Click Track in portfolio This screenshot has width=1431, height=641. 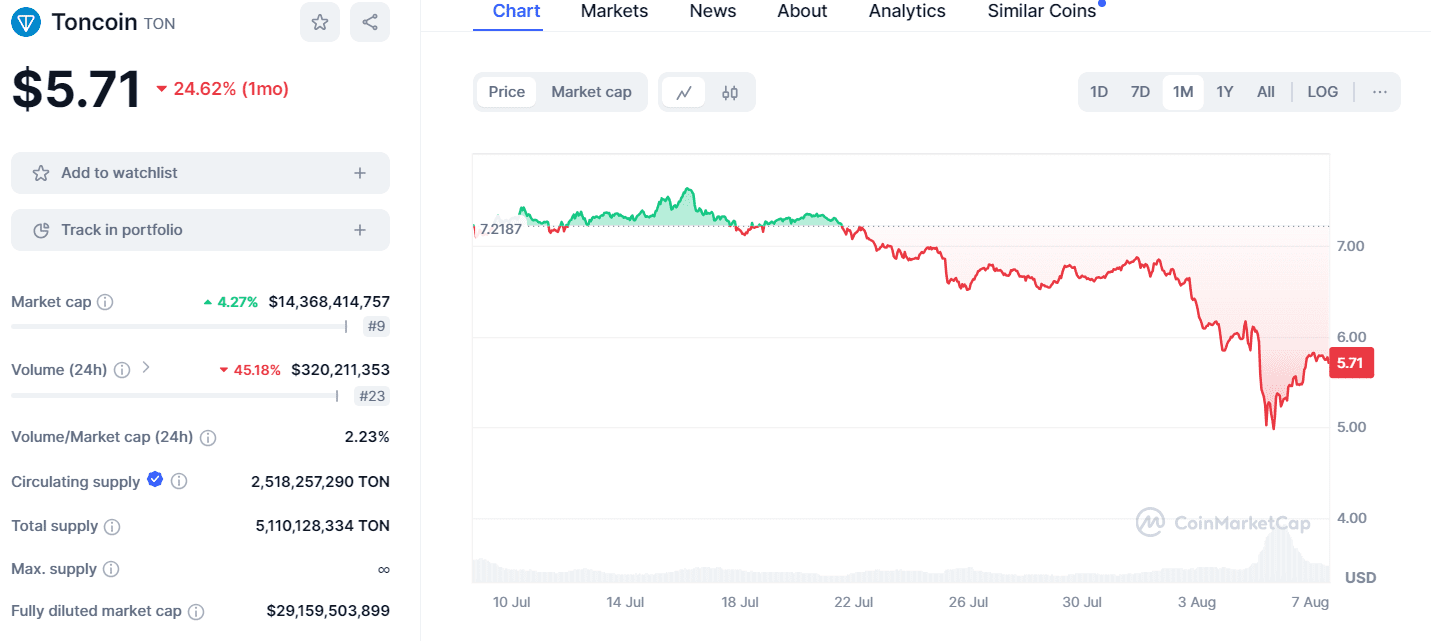click(x=200, y=230)
